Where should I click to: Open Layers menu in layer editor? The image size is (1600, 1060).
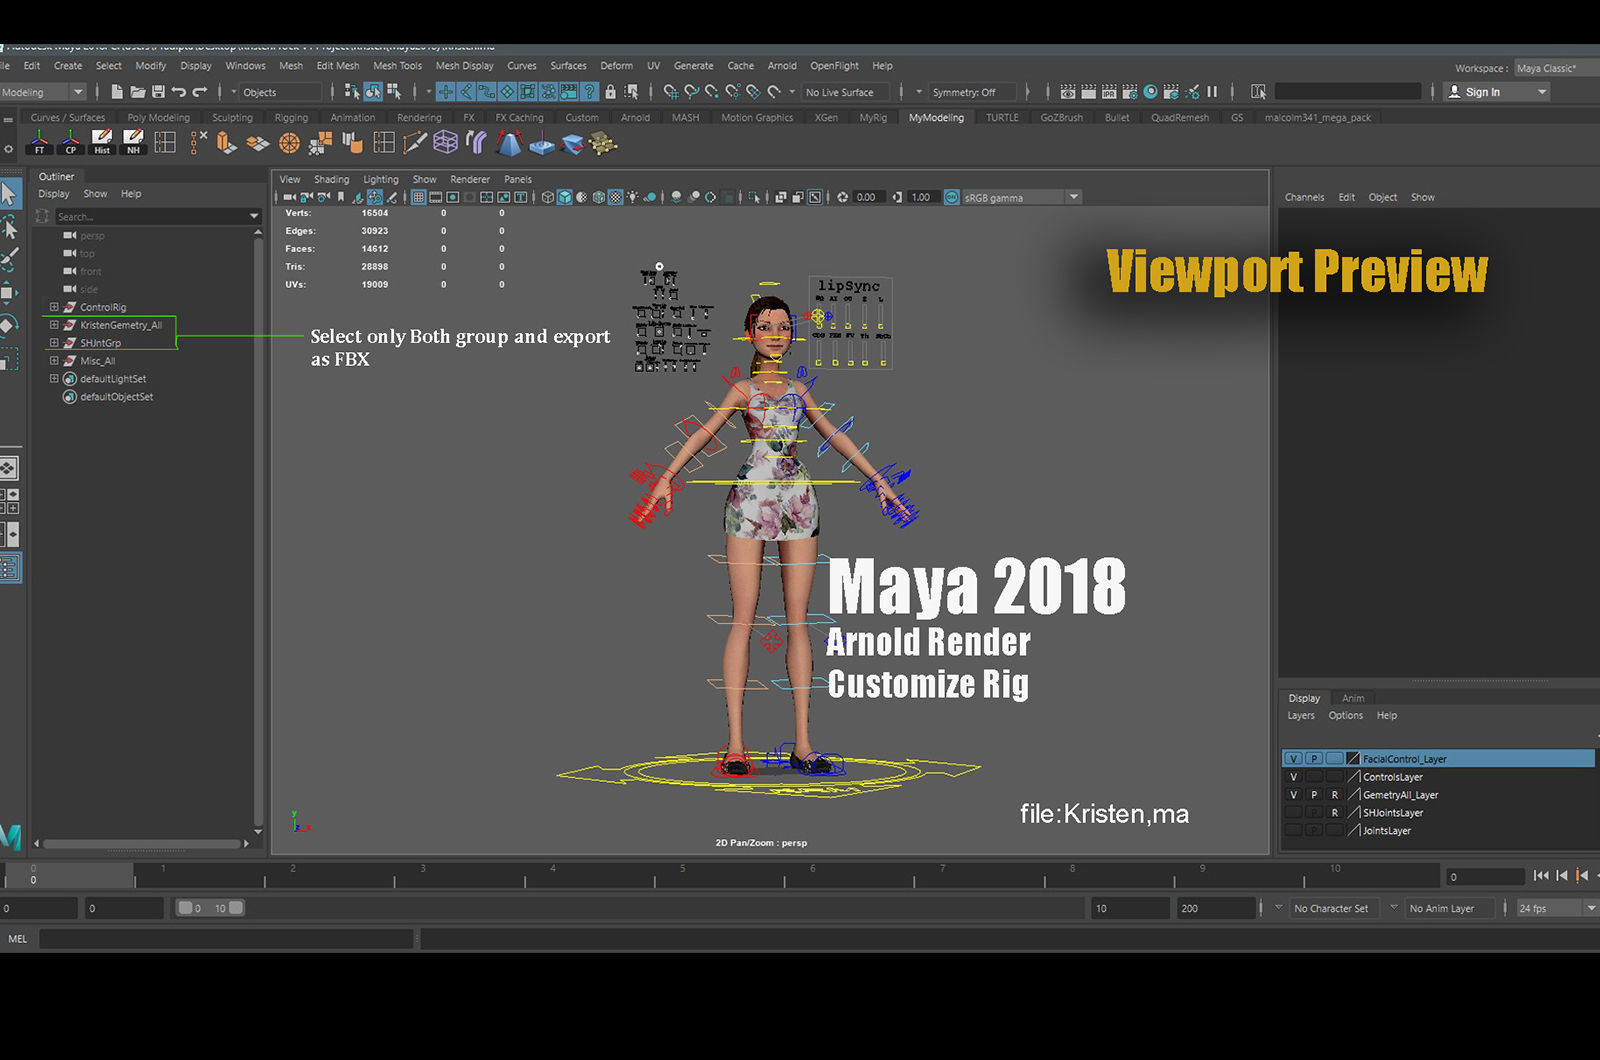click(x=1300, y=716)
